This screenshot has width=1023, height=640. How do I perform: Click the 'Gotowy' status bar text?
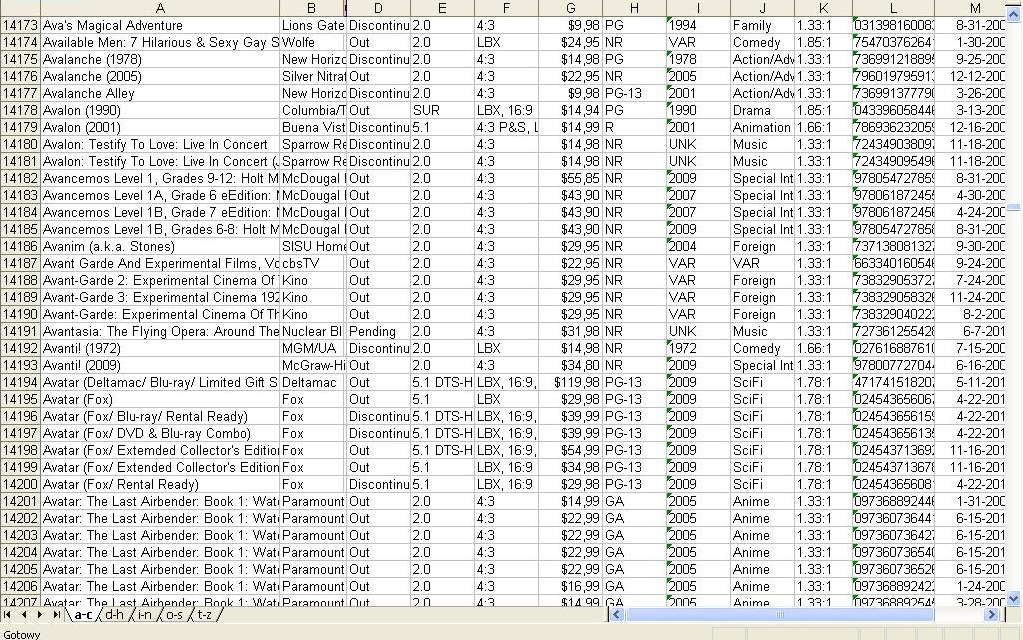point(22,634)
